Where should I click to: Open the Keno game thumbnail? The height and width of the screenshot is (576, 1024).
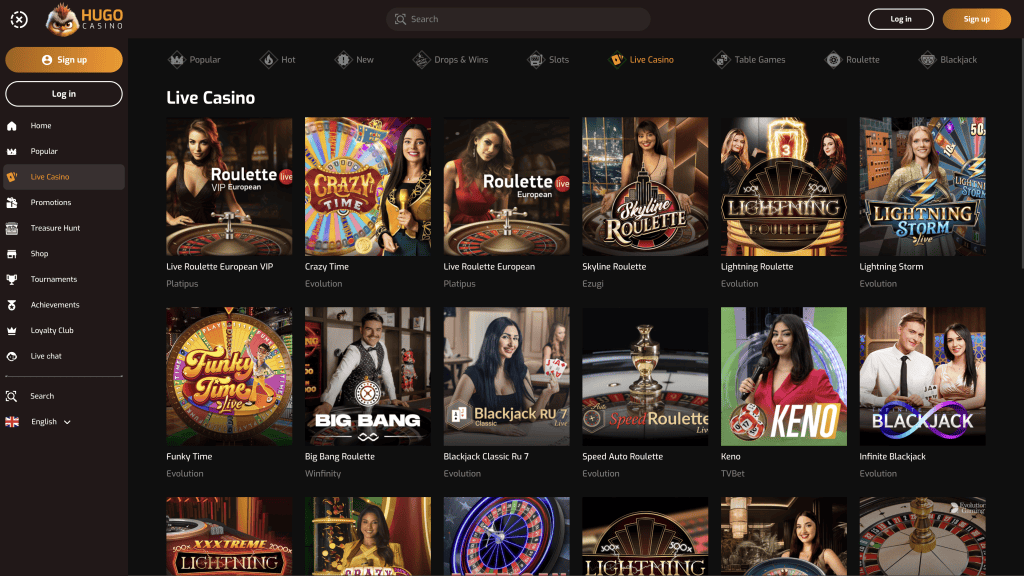coord(784,377)
